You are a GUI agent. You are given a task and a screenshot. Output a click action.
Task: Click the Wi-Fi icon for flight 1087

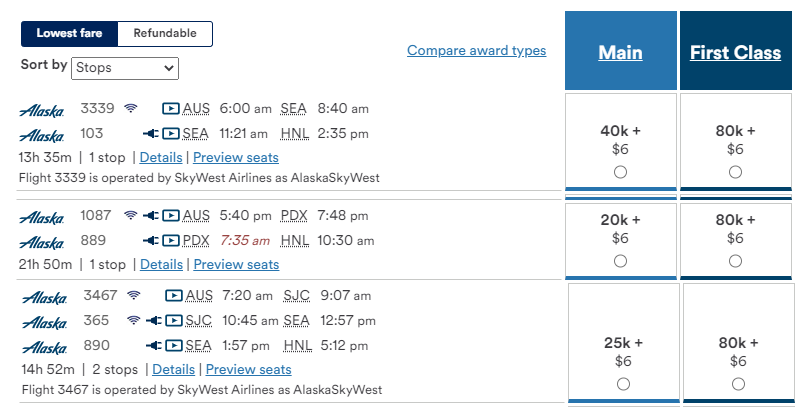[131, 215]
